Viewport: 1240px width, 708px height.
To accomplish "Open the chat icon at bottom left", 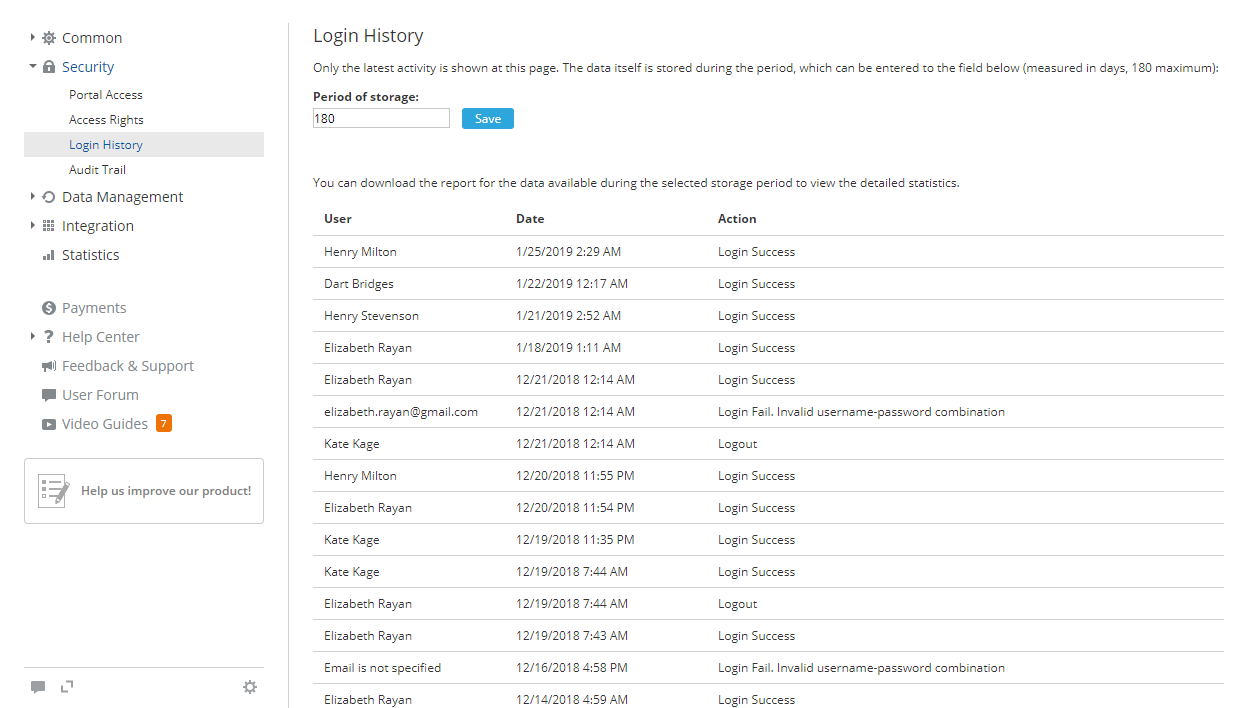I will [x=38, y=686].
